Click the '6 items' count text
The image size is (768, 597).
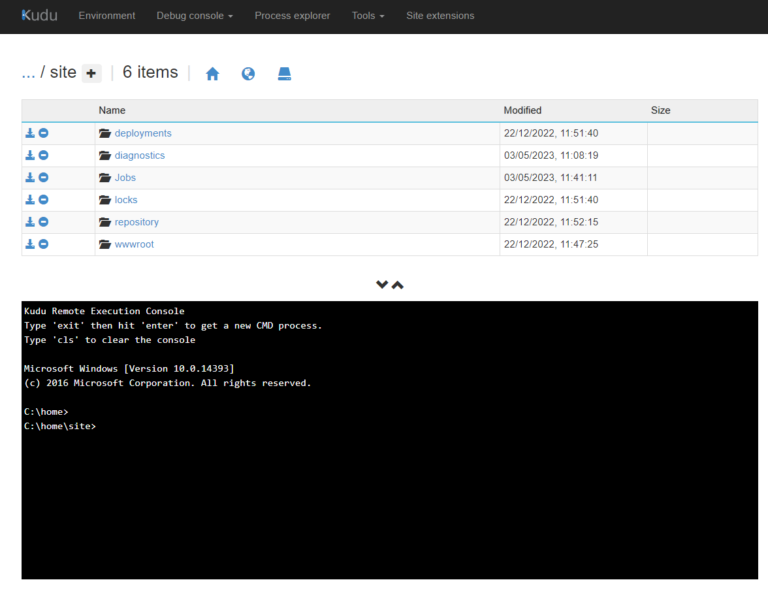click(x=150, y=72)
